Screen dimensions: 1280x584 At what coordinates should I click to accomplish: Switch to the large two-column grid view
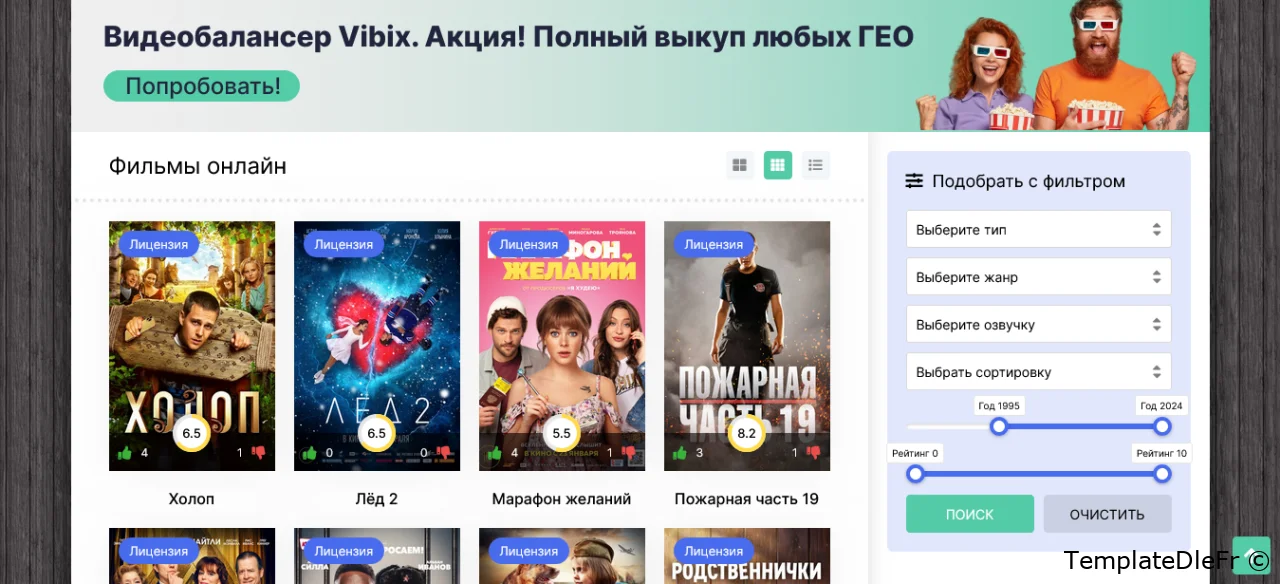click(740, 165)
